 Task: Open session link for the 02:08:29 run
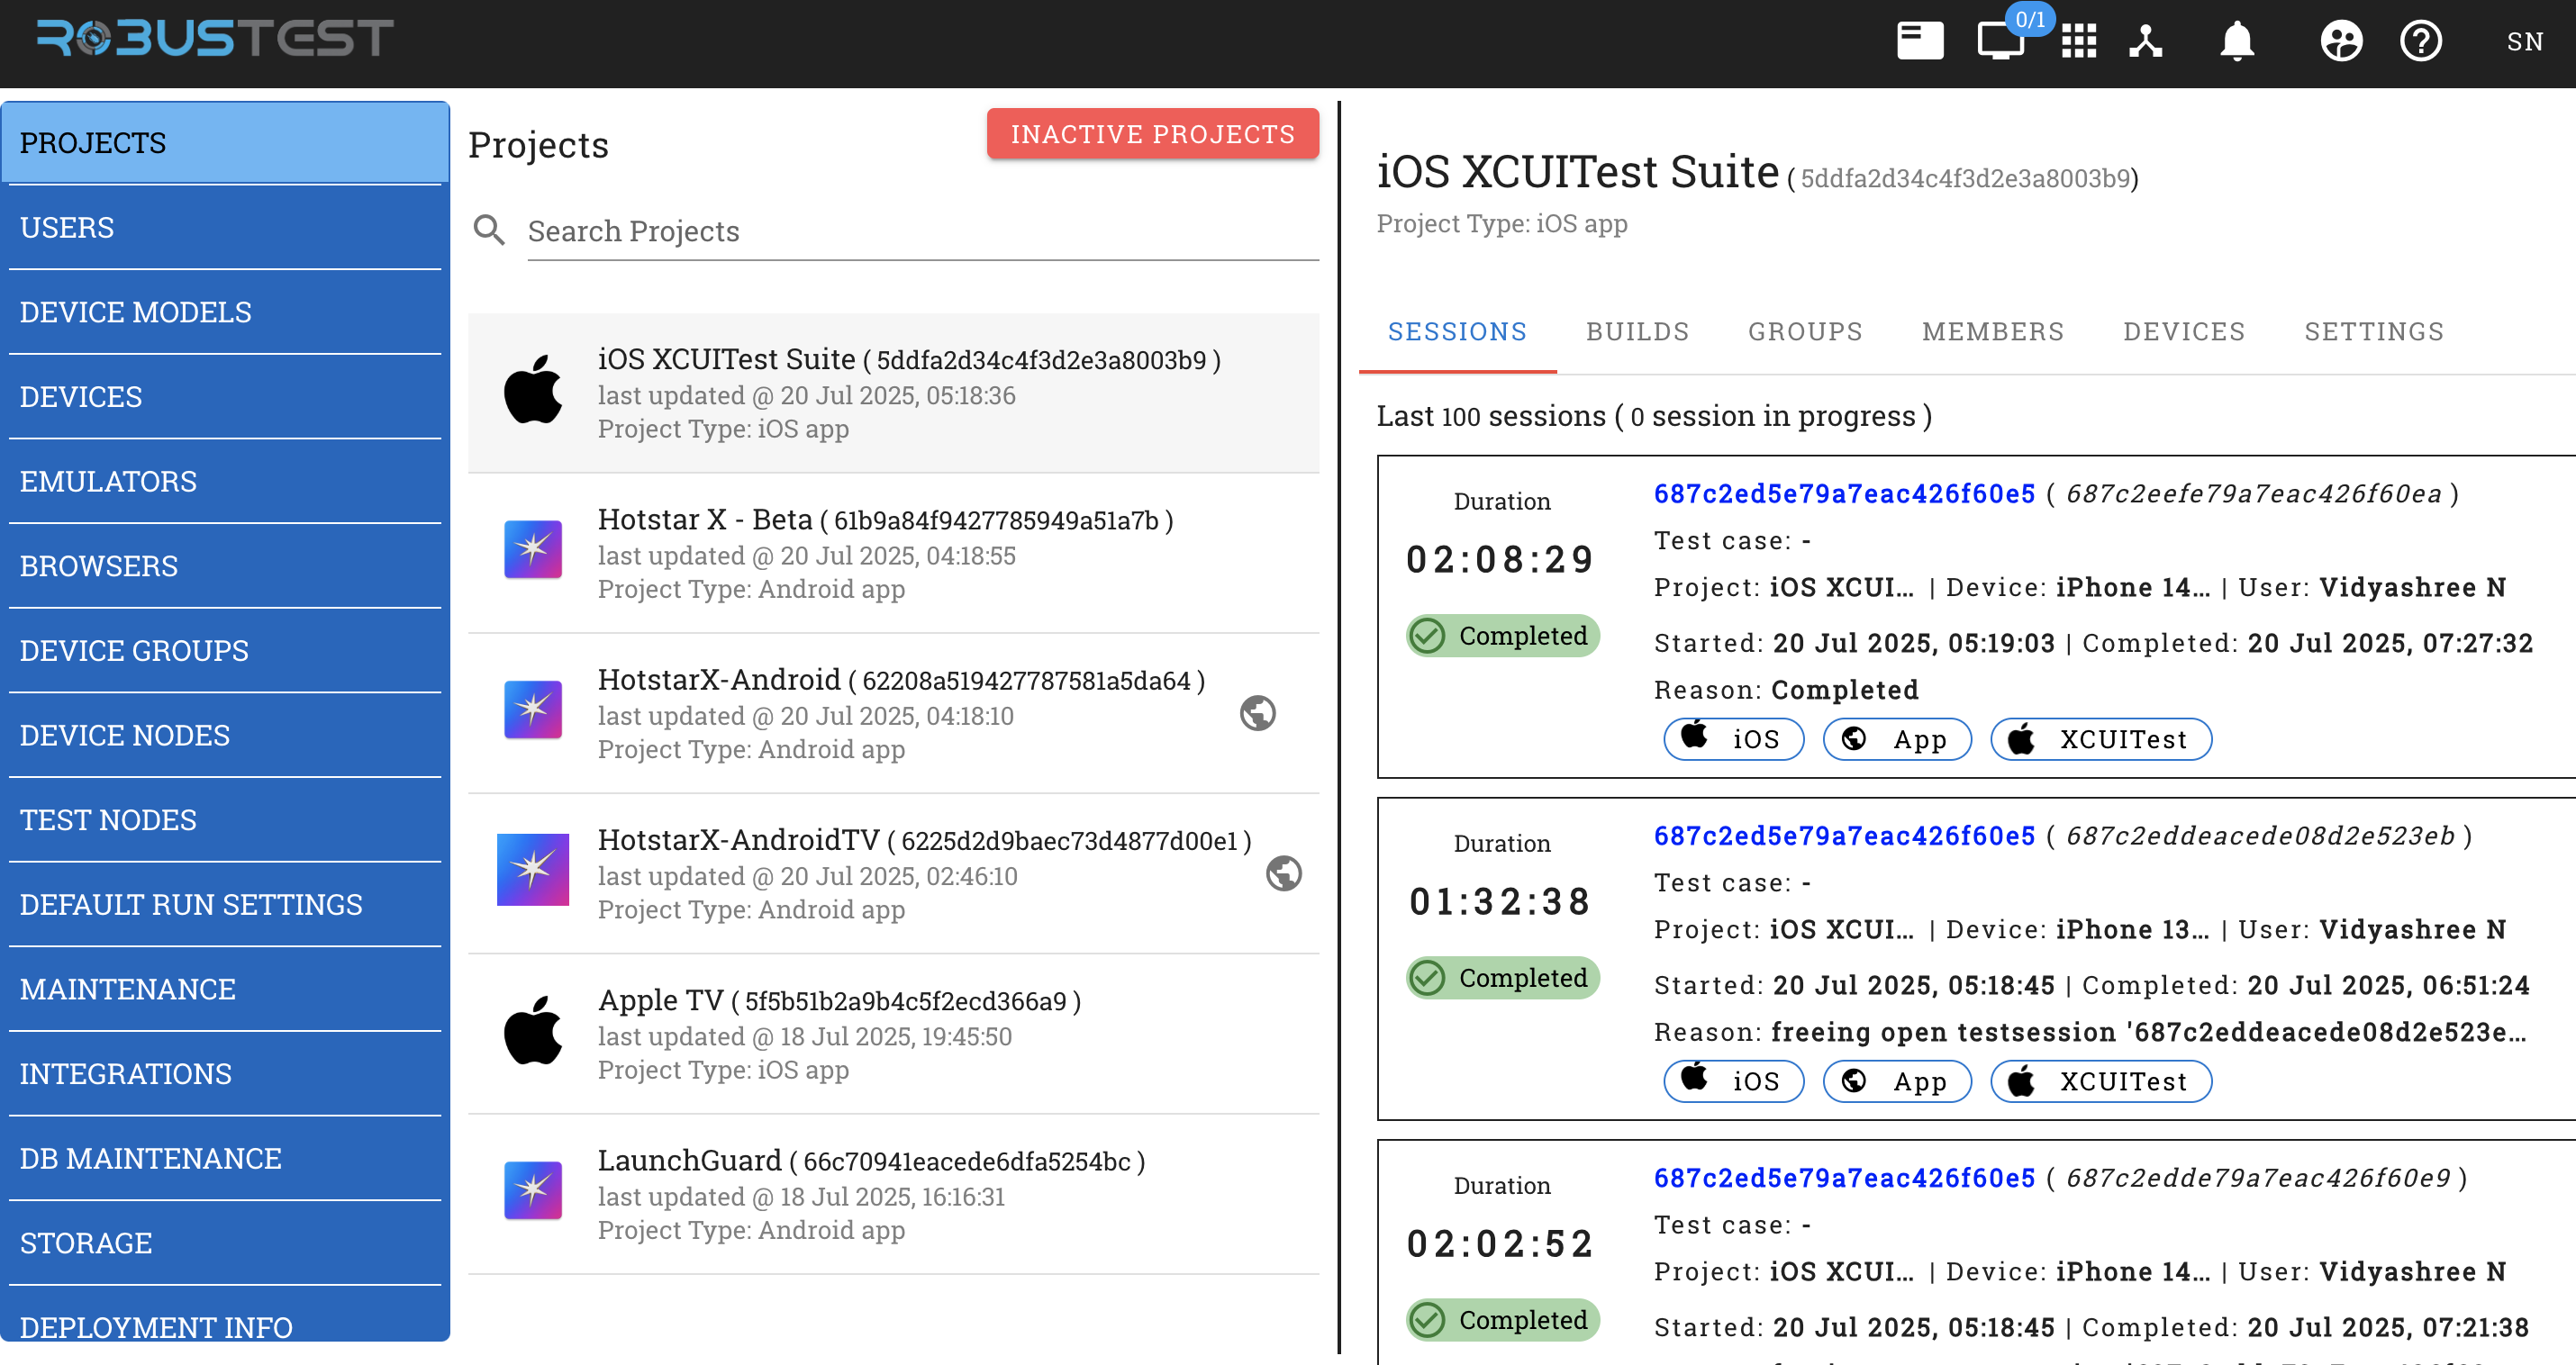click(1844, 493)
